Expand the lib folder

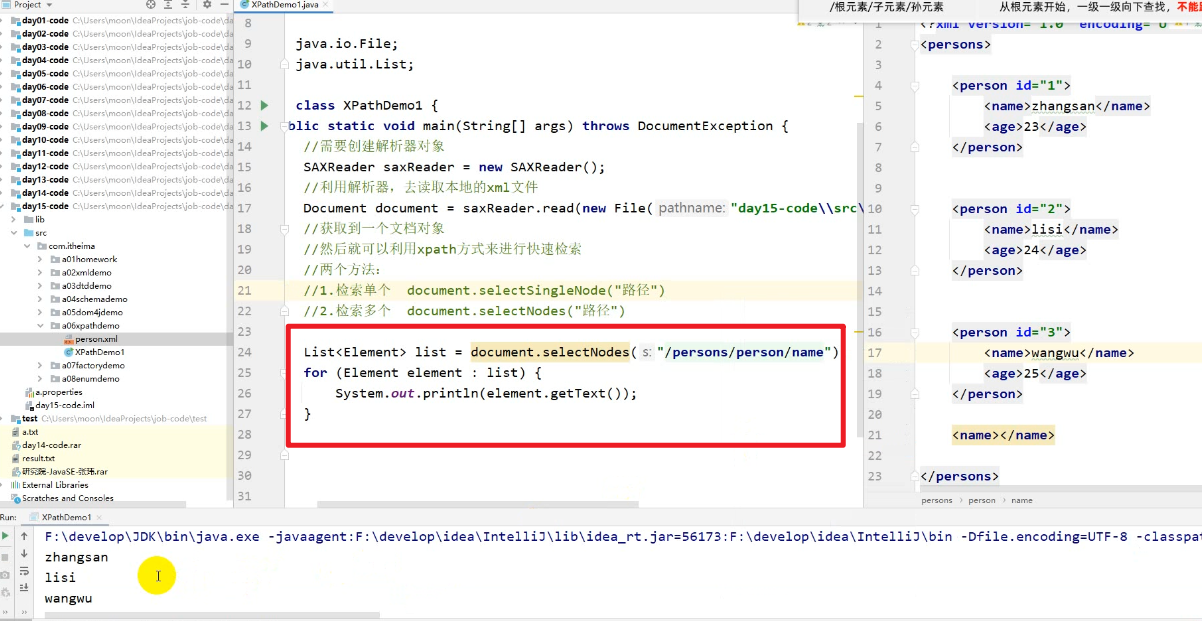click(14, 219)
